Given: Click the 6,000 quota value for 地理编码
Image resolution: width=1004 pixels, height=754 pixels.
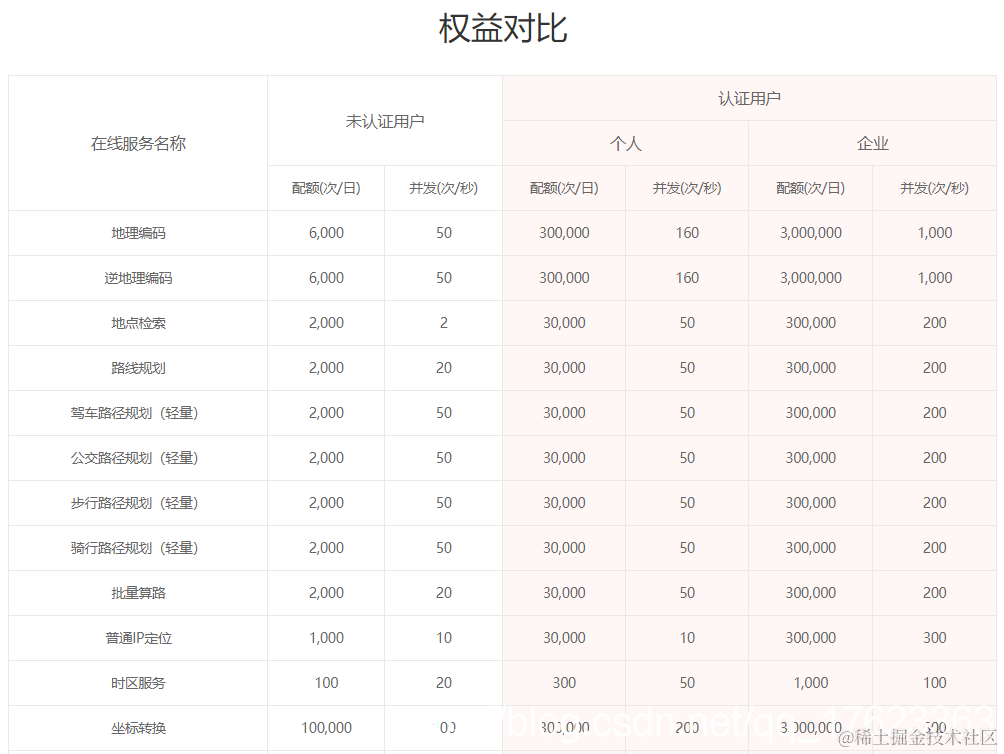Looking at the screenshot, I should pos(325,232).
